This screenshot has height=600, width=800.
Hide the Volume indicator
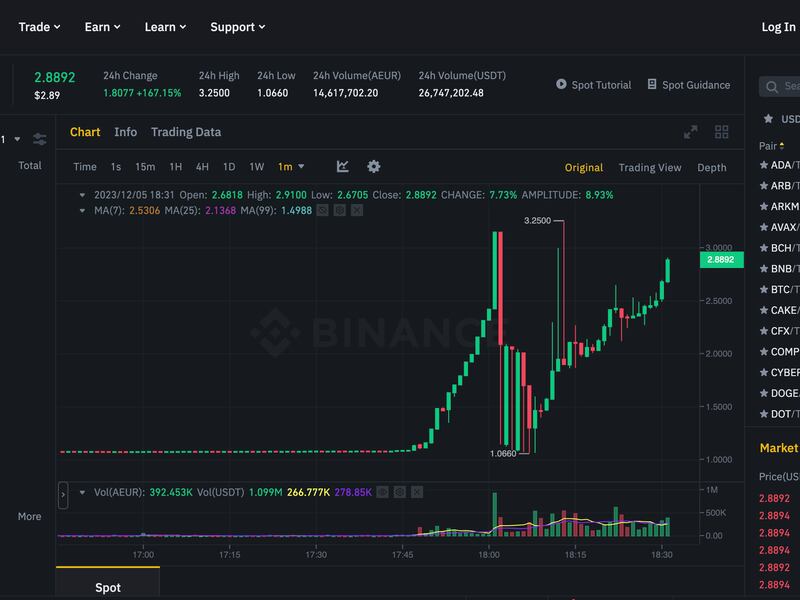click(x=382, y=492)
